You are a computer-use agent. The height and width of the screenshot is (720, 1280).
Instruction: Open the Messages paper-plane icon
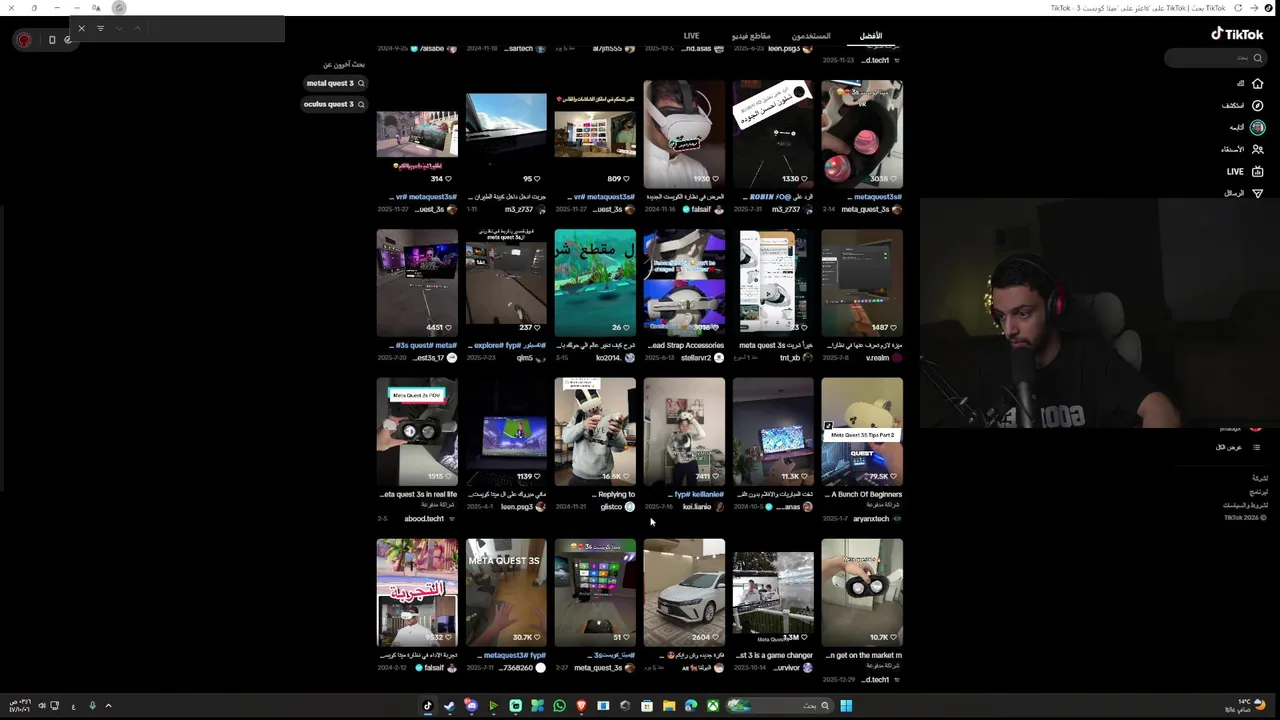coord(1258,193)
